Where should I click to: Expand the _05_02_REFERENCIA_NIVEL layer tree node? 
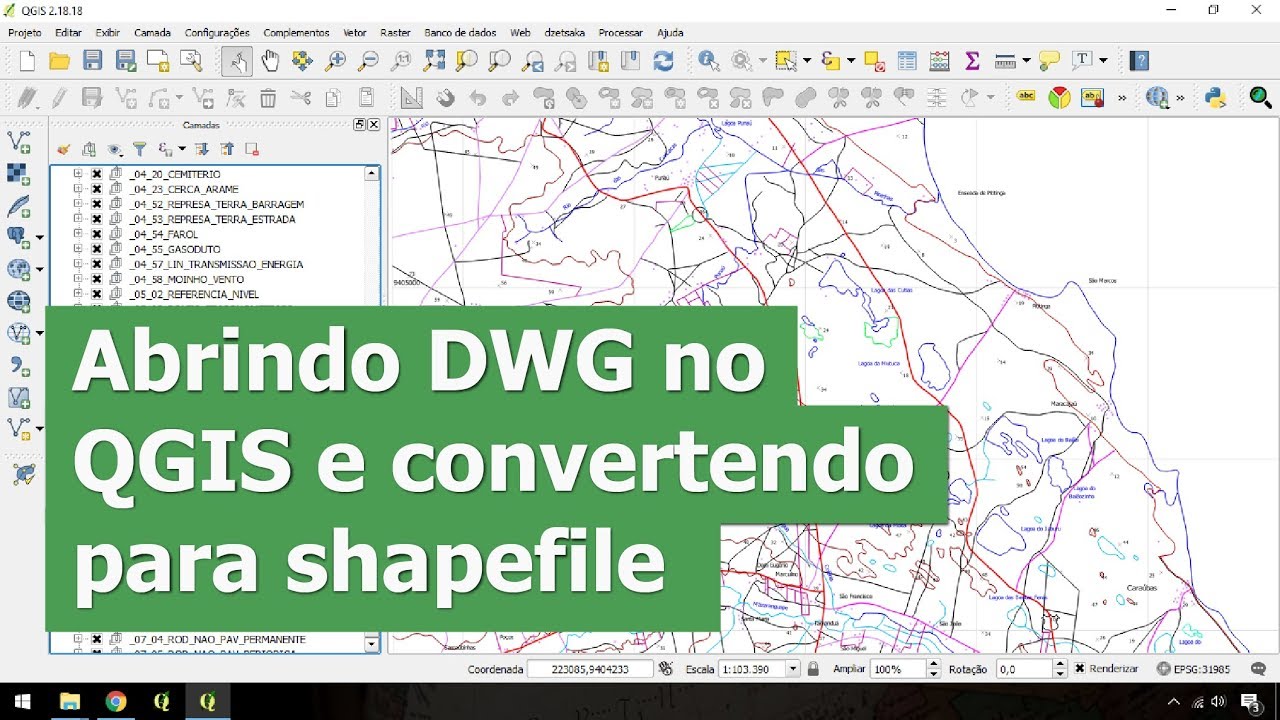(77, 294)
